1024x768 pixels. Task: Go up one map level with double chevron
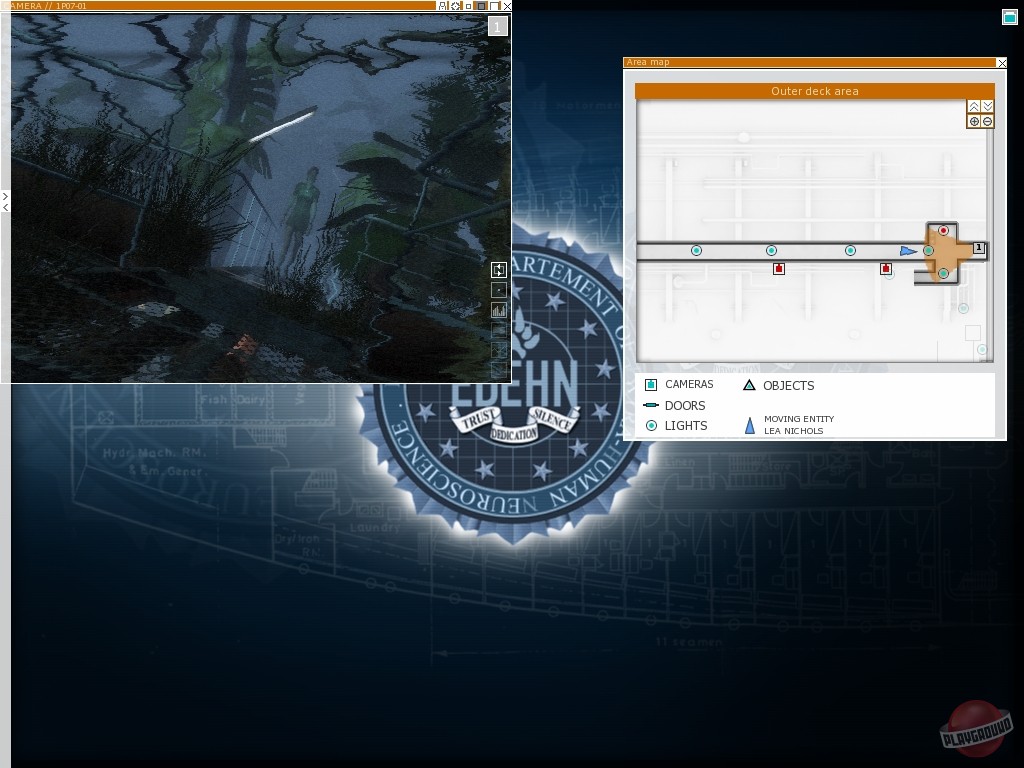pyautogui.click(x=974, y=106)
